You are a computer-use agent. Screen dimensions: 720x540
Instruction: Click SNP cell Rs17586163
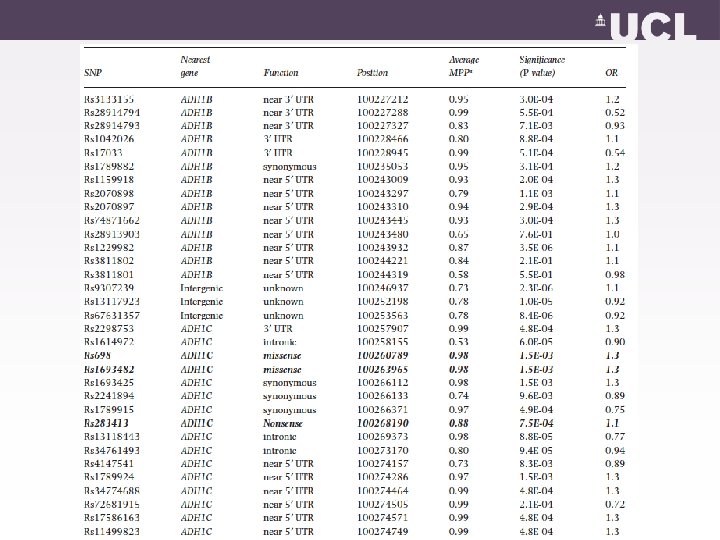[112, 518]
